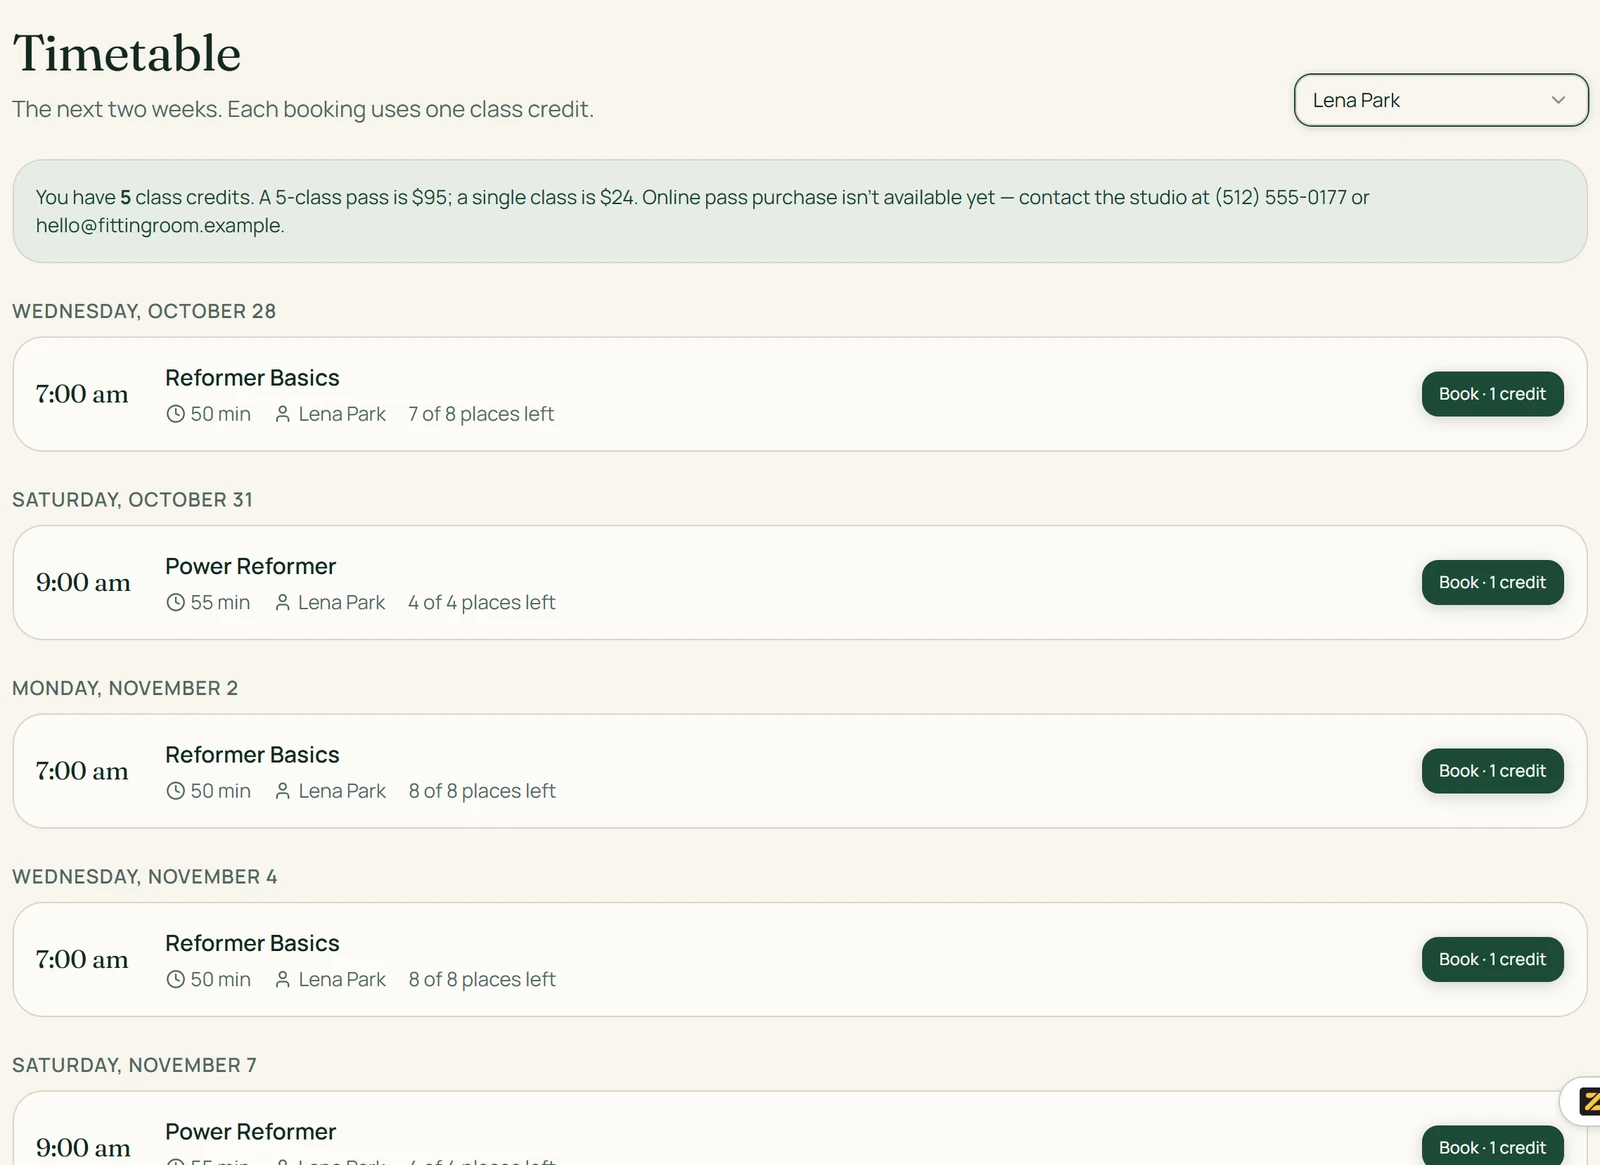Book Reformer Basics on Wednesday, October 28
The image size is (1600, 1165).
tap(1492, 394)
